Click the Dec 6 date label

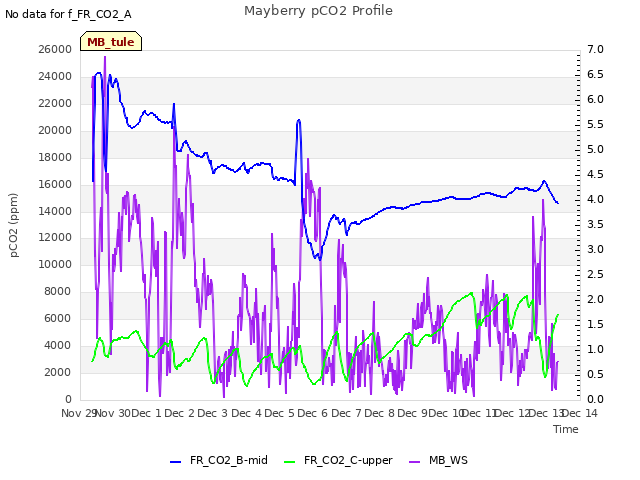[x=313, y=413]
